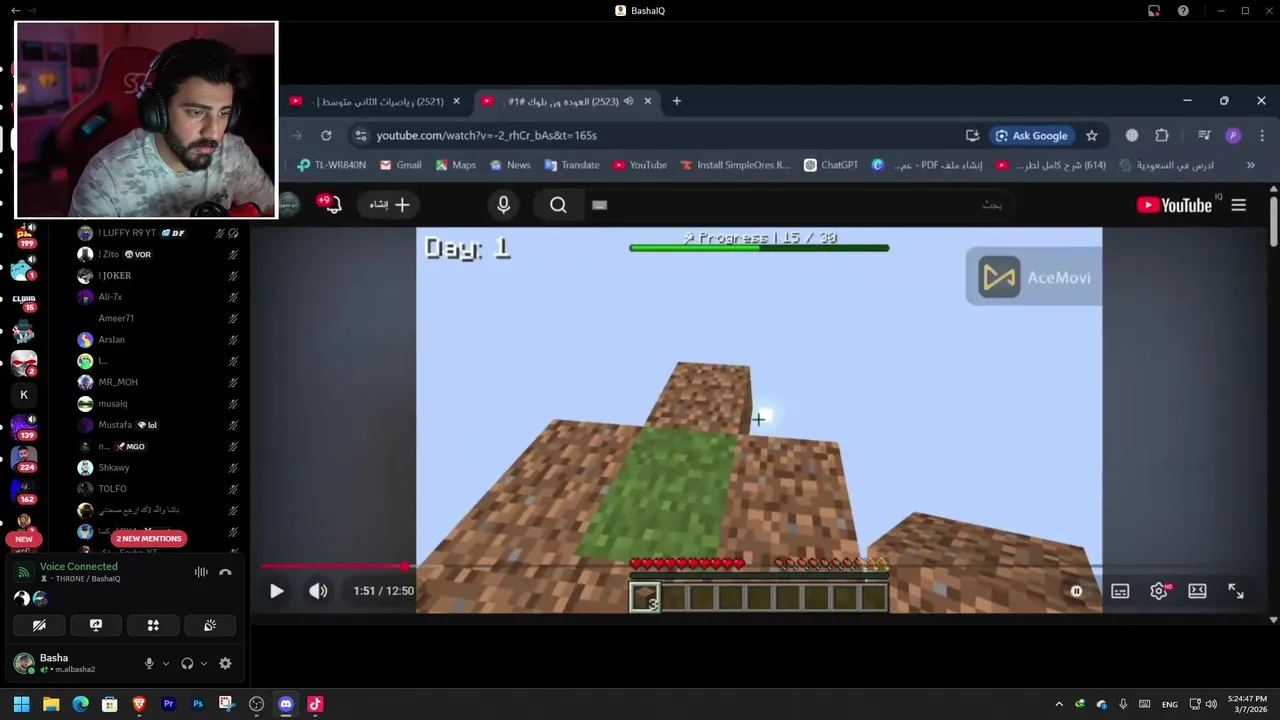The width and height of the screenshot is (1280, 720).
Task: Enter fullscreen on the YouTube player
Action: point(1236,591)
